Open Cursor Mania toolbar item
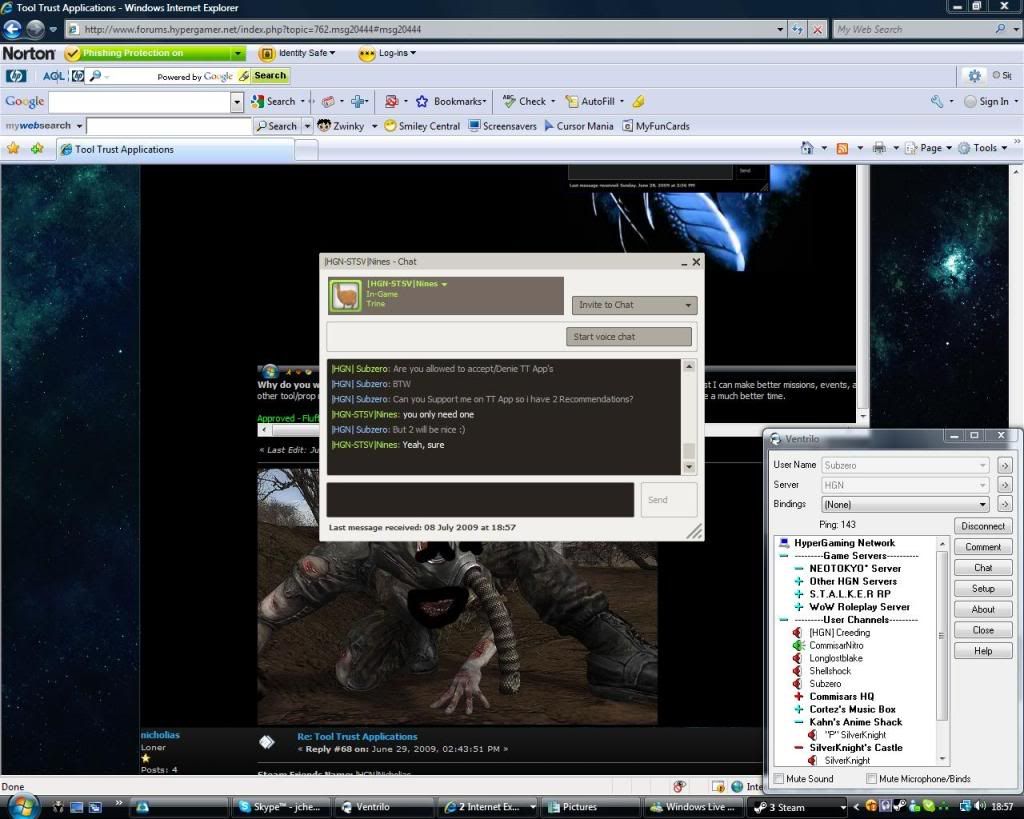 point(579,126)
